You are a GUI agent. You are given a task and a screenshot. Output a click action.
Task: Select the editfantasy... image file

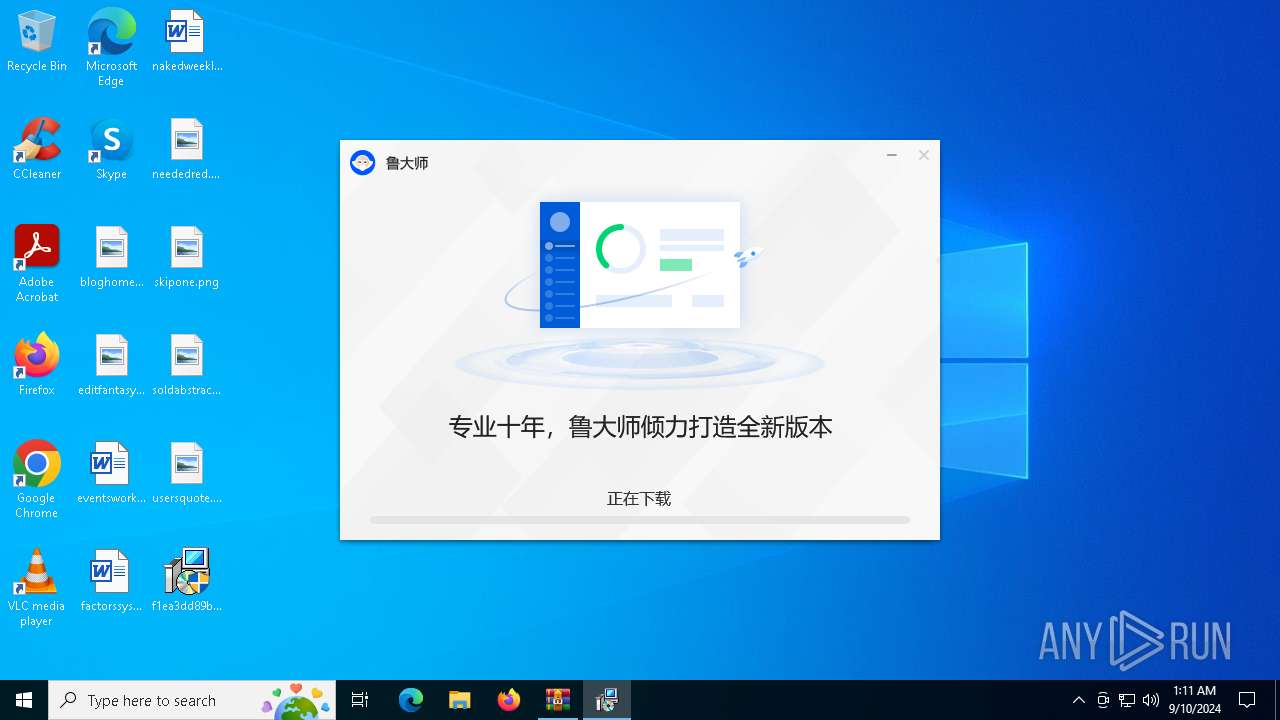pos(111,365)
